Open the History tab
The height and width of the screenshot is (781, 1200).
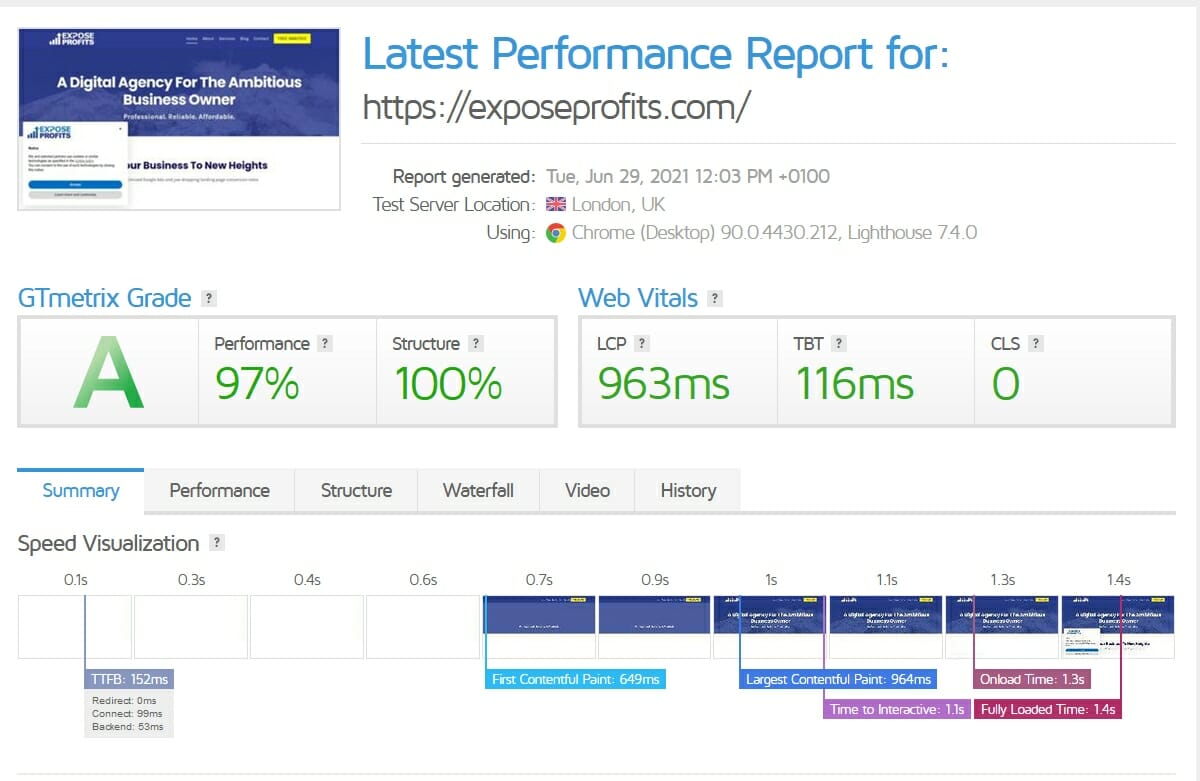[688, 490]
